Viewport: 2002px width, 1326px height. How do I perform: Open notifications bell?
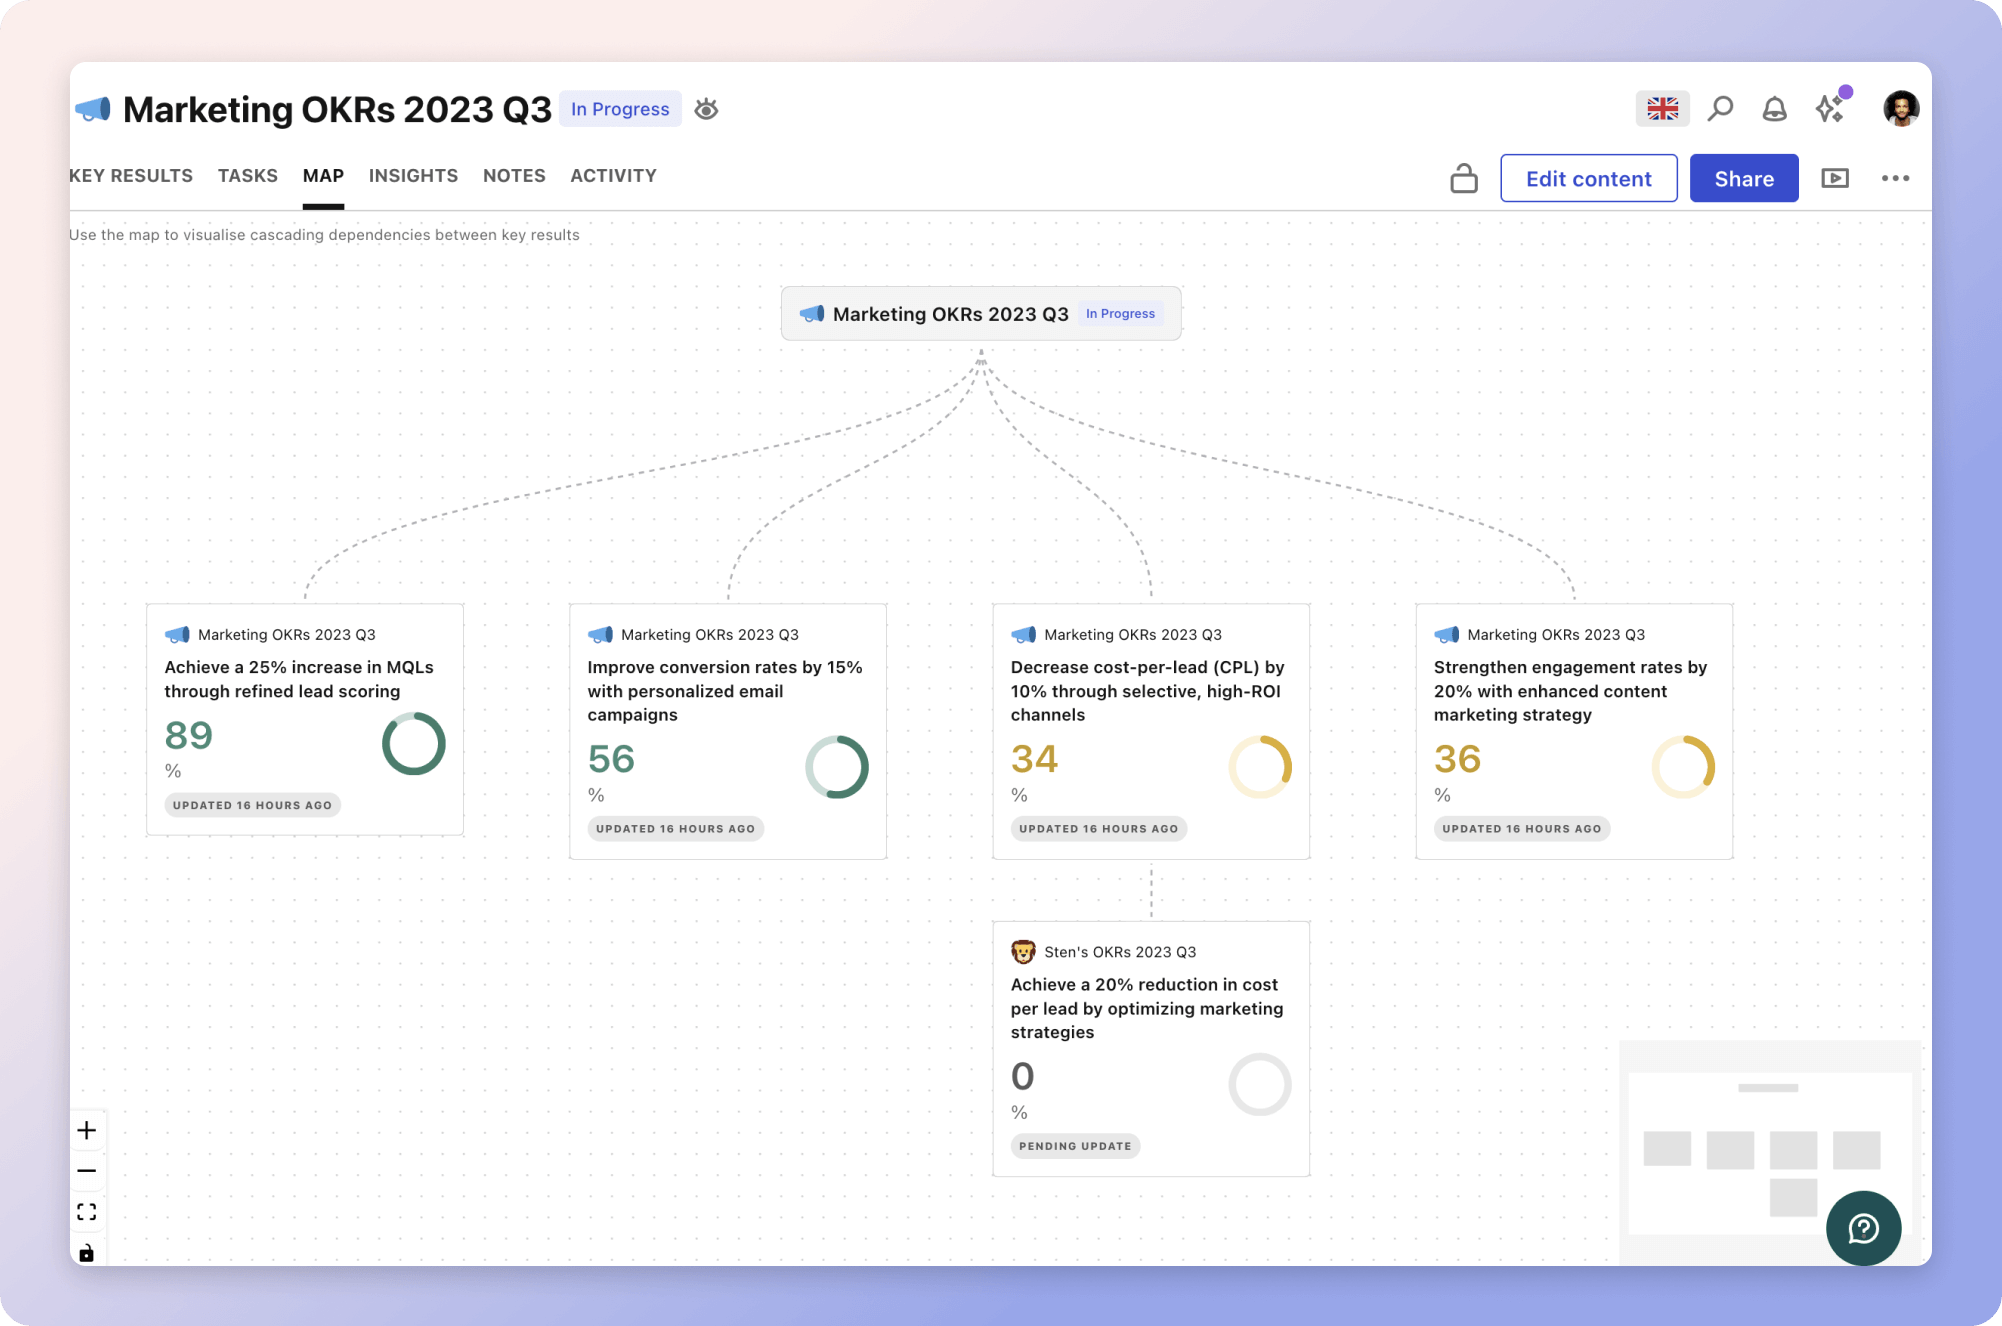pyautogui.click(x=1774, y=108)
